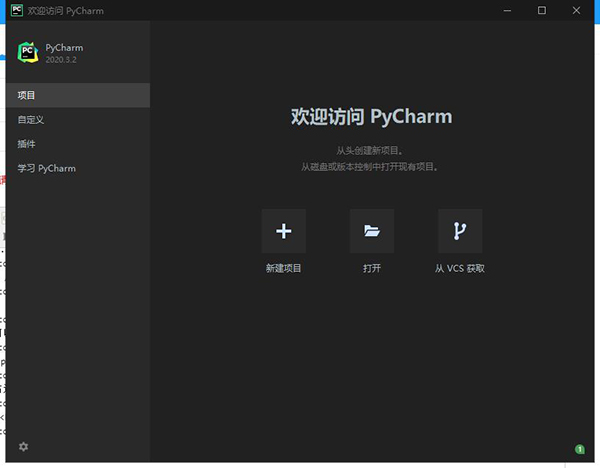Click the PyCharm name in sidebar header
This screenshot has height=468, width=600.
click(x=64, y=48)
